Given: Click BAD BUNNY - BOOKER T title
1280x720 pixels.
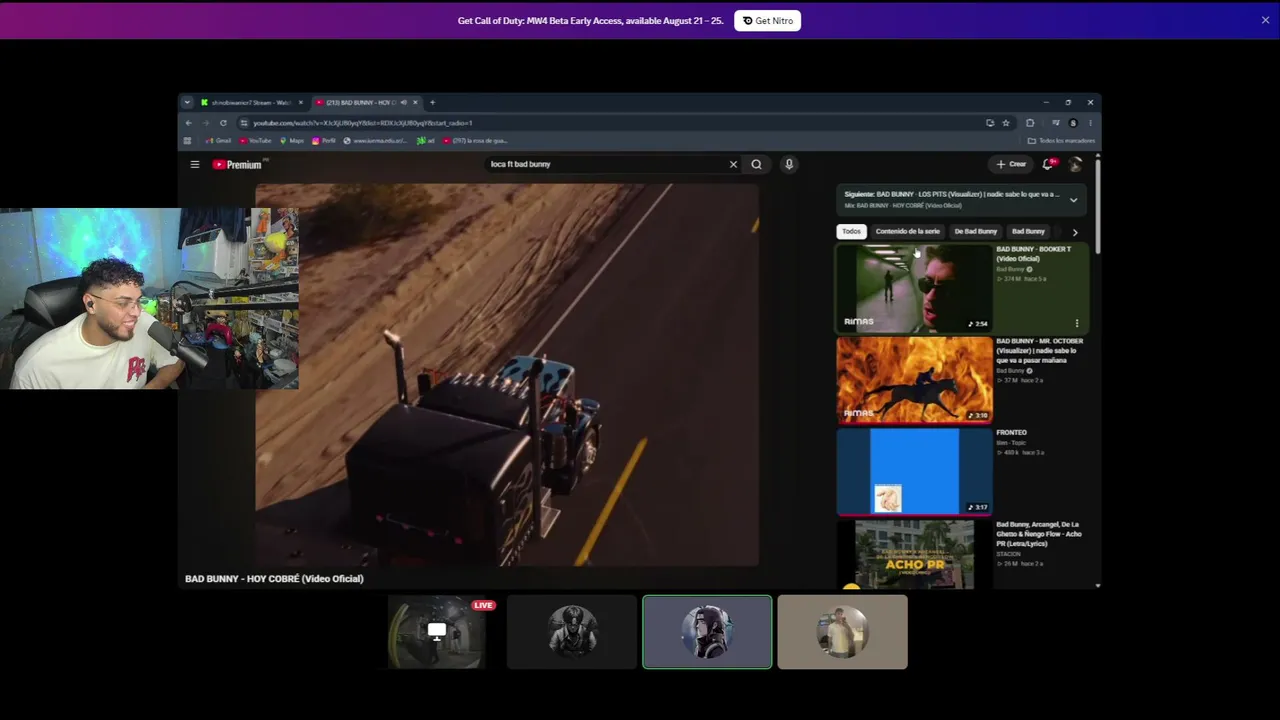Looking at the screenshot, I should coord(1033,254).
